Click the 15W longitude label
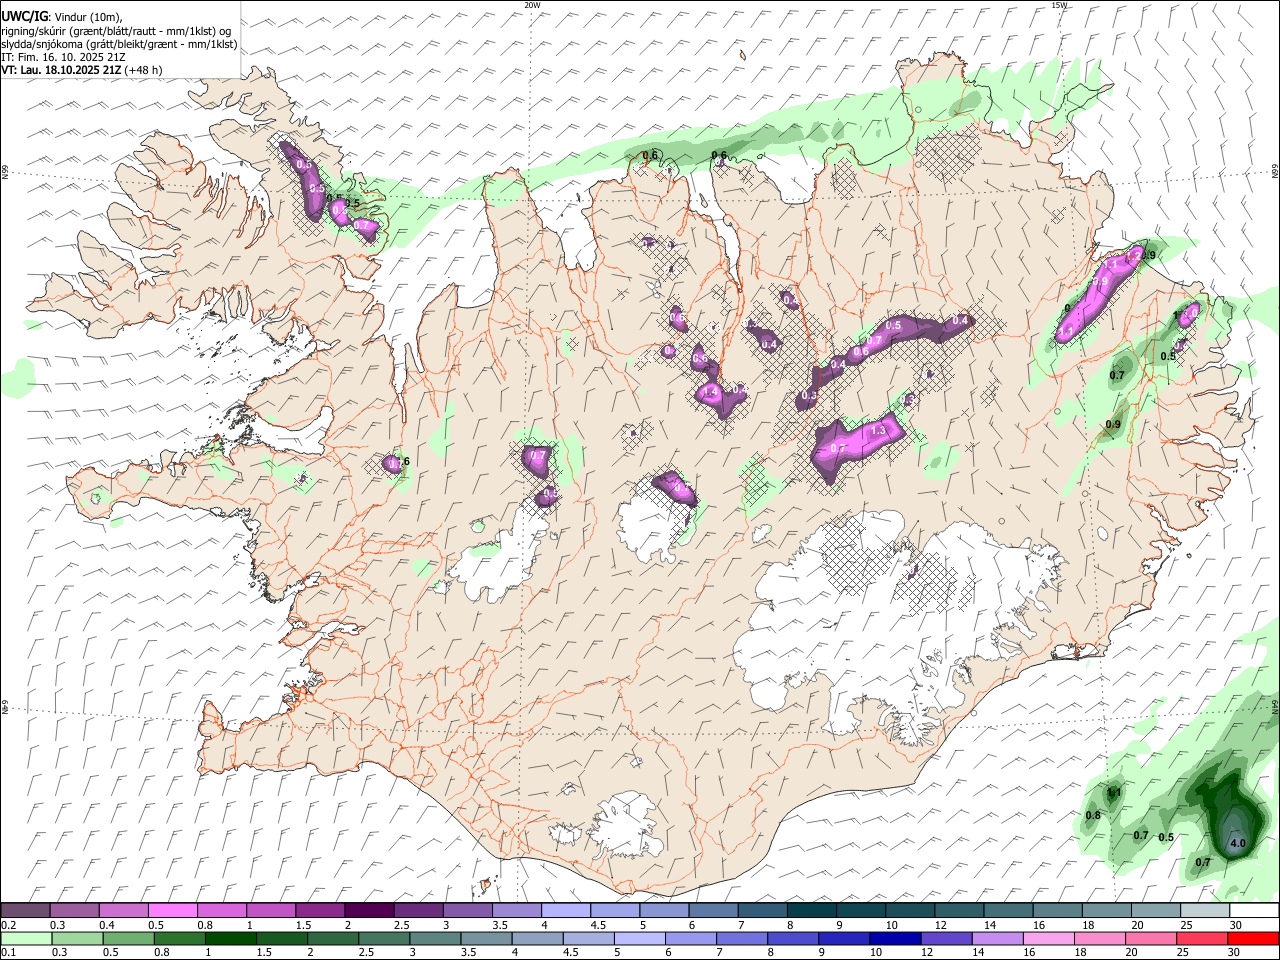This screenshot has width=1280, height=960. [x=1059, y=5]
